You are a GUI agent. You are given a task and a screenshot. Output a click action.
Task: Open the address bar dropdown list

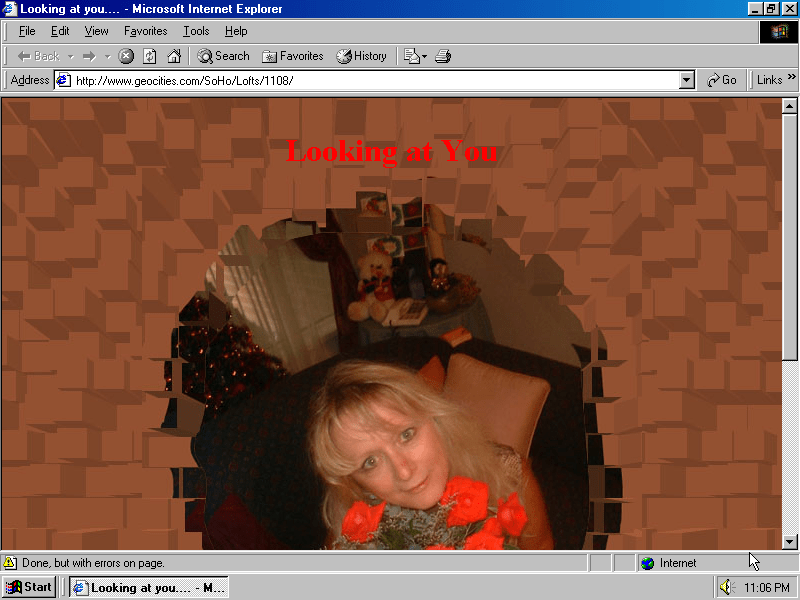[686, 80]
